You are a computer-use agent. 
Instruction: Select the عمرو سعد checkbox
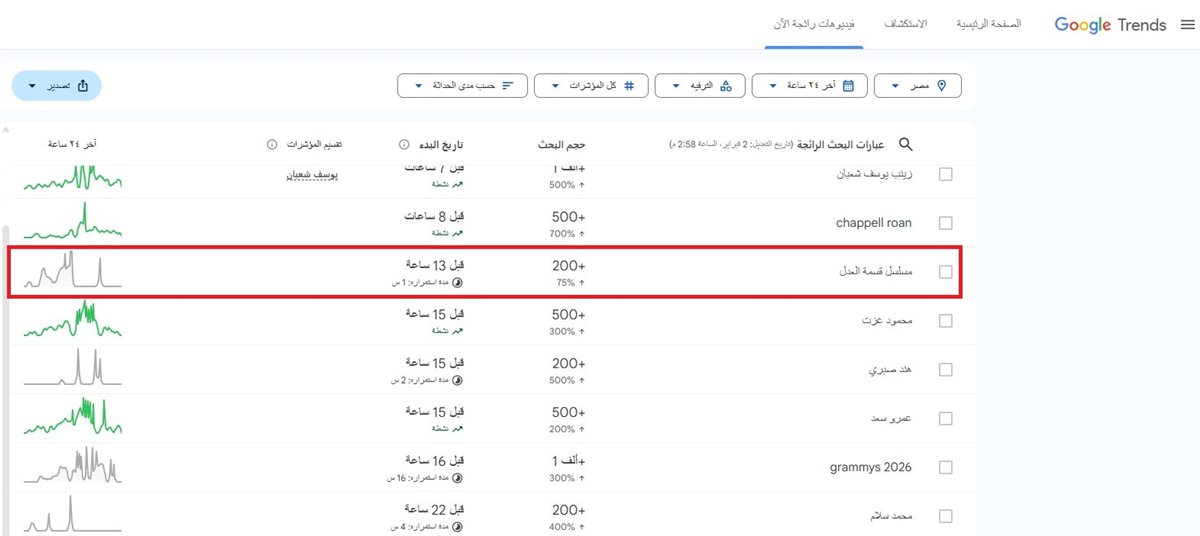pyautogui.click(x=946, y=419)
